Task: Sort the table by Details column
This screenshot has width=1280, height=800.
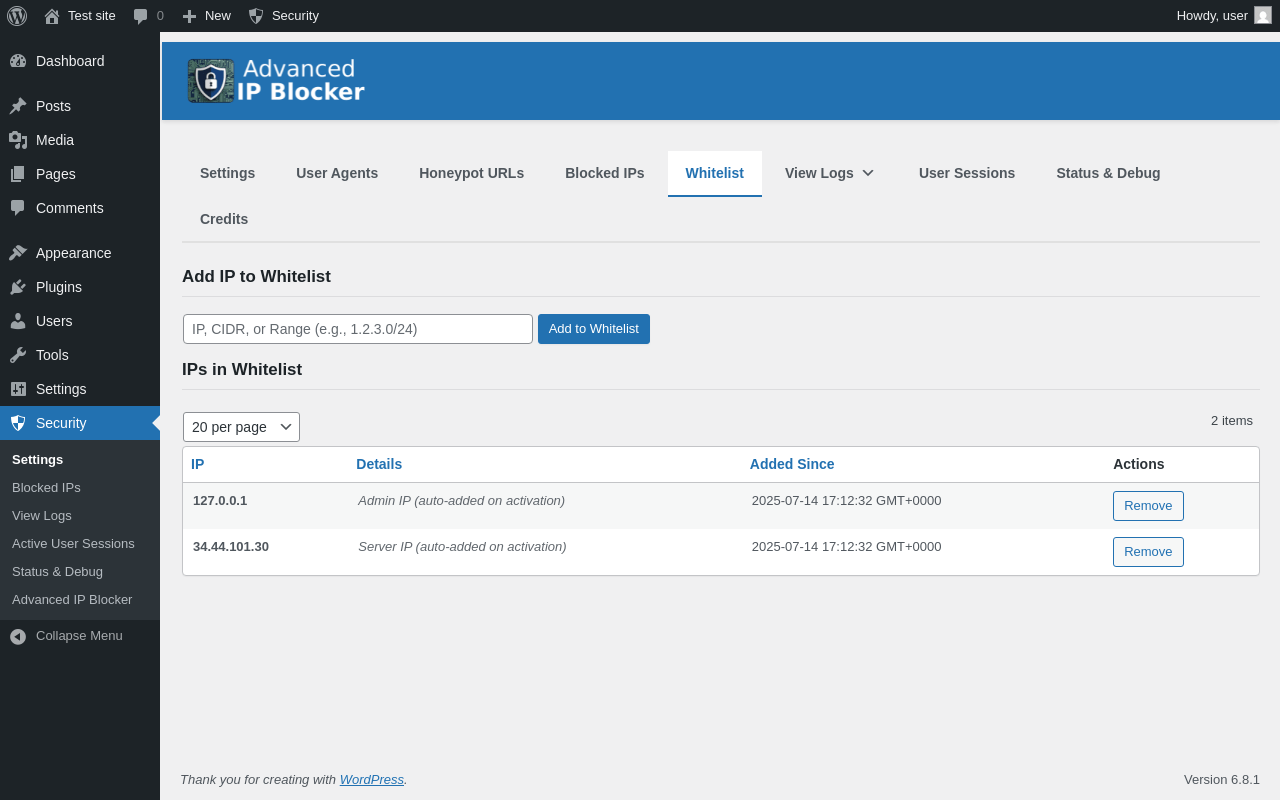Action: 379,464
